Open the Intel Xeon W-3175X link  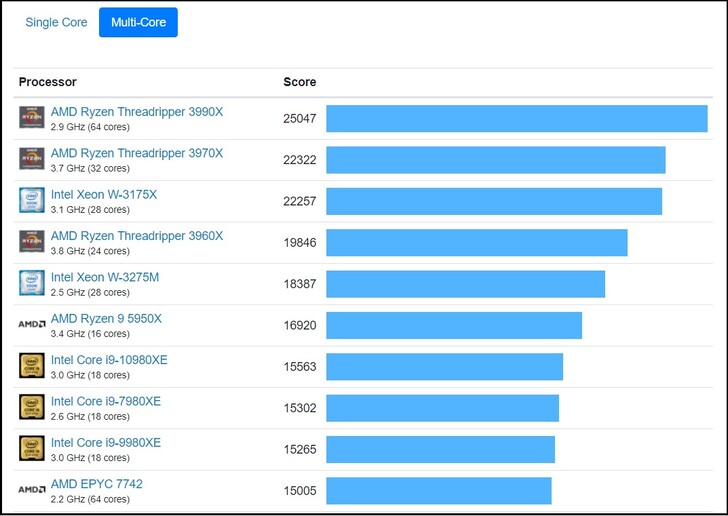(104, 194)
